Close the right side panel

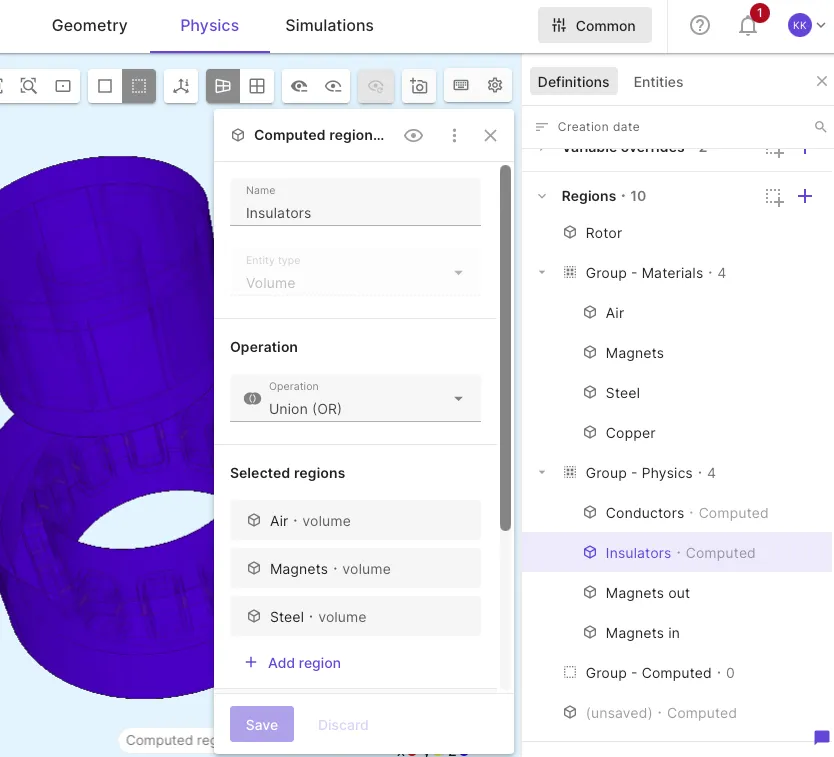(822, 81)
